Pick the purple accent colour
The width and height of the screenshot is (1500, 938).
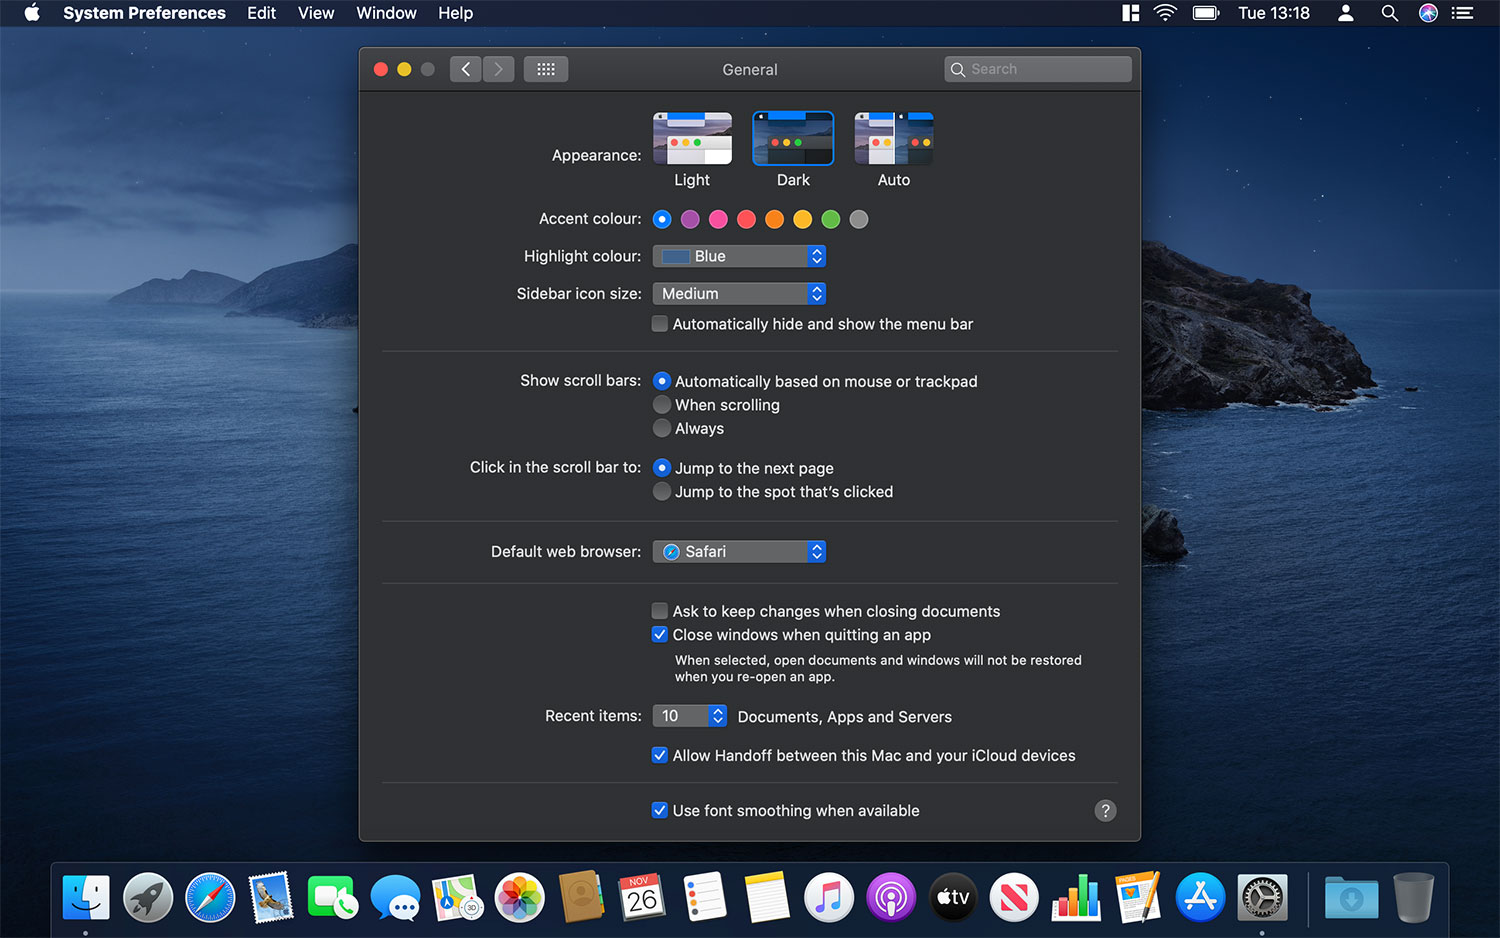pos(690,219)
